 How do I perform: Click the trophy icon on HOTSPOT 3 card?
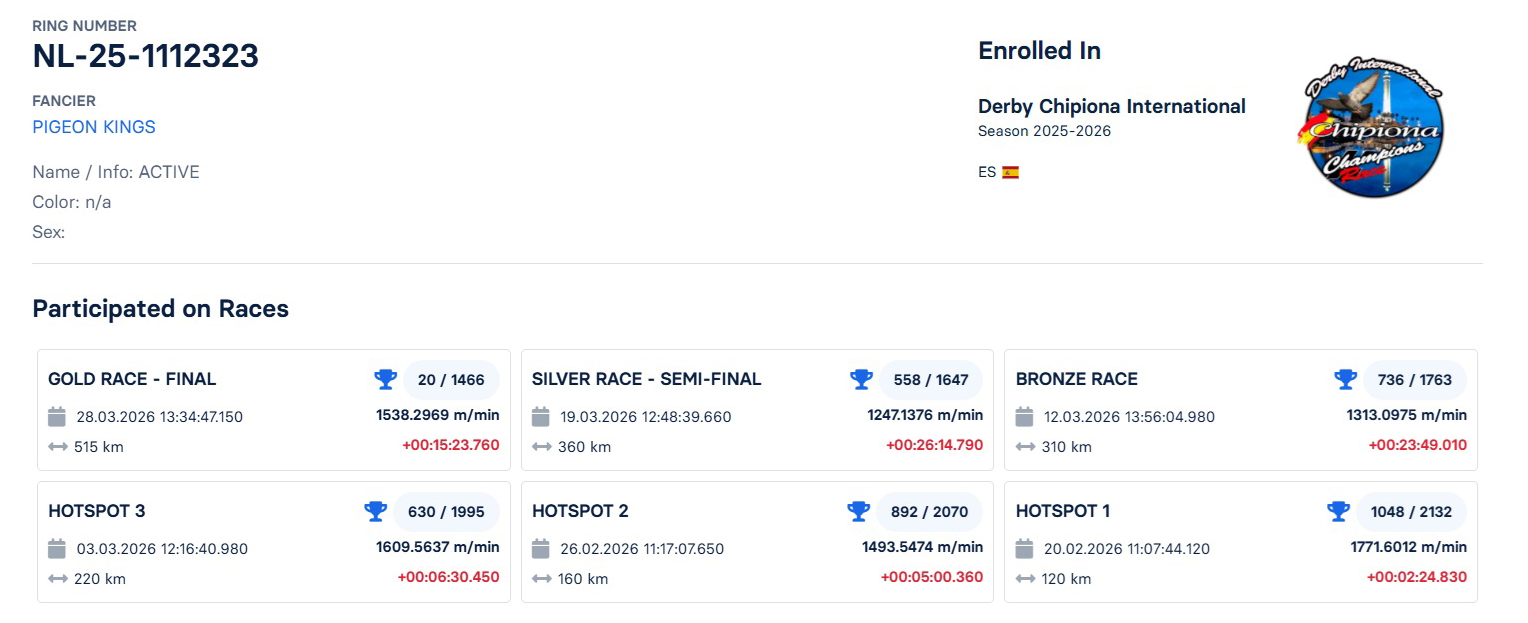pos(376,511)
